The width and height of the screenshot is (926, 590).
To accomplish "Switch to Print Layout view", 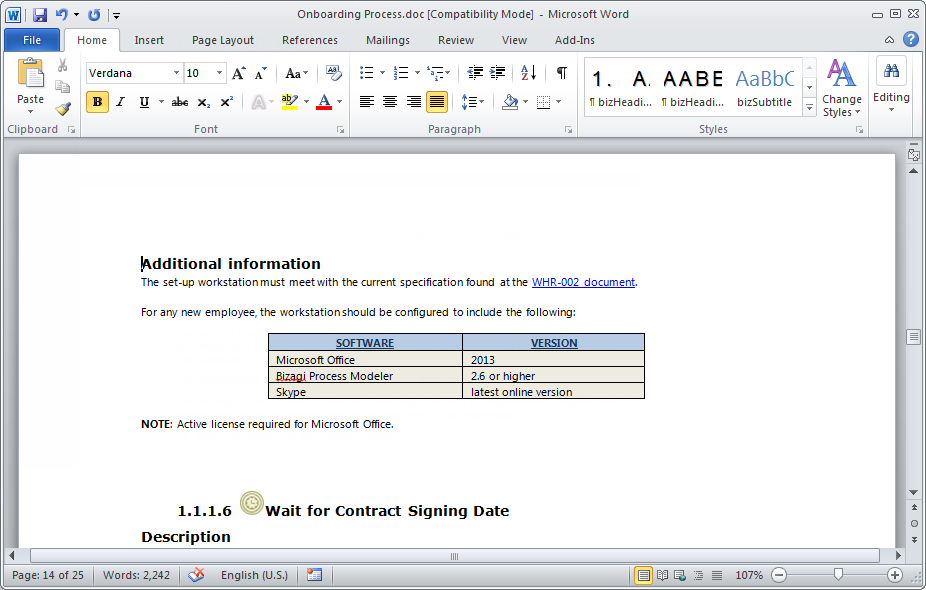I will pyautogui.click(x=643, y=575).
